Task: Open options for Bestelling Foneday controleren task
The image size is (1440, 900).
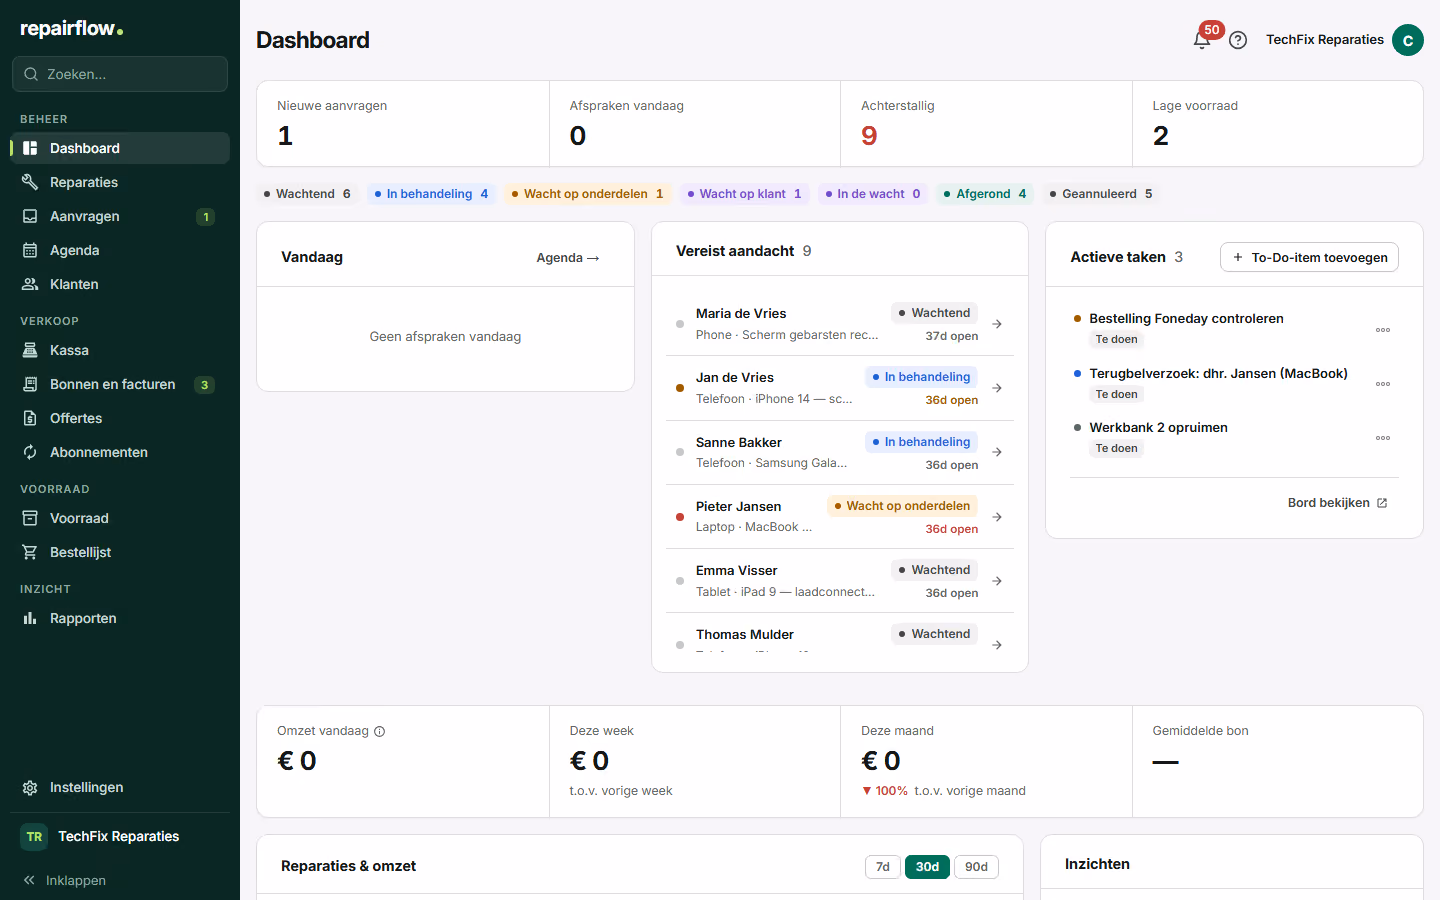Action: 1383,330
